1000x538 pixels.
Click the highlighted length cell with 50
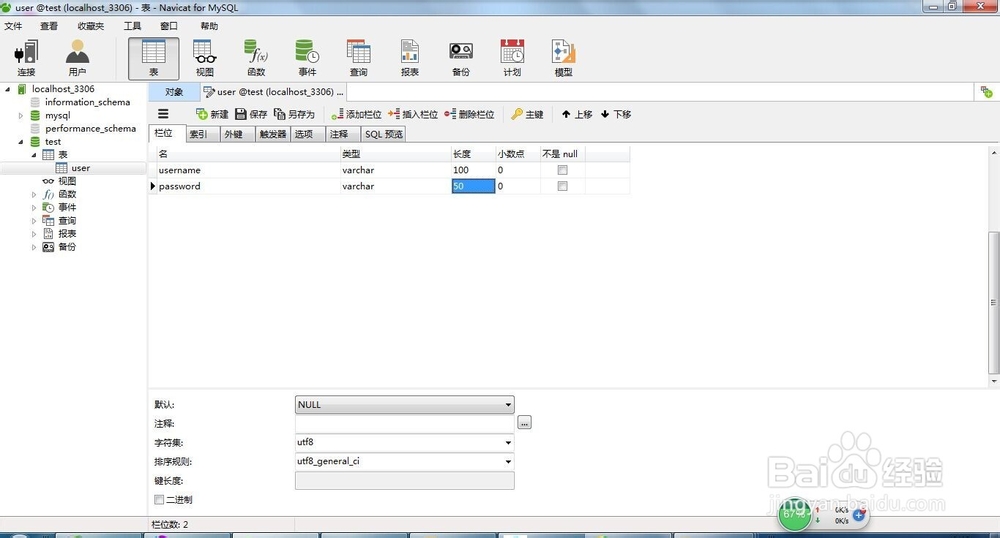pyautogui.click(x=473, y=186)
